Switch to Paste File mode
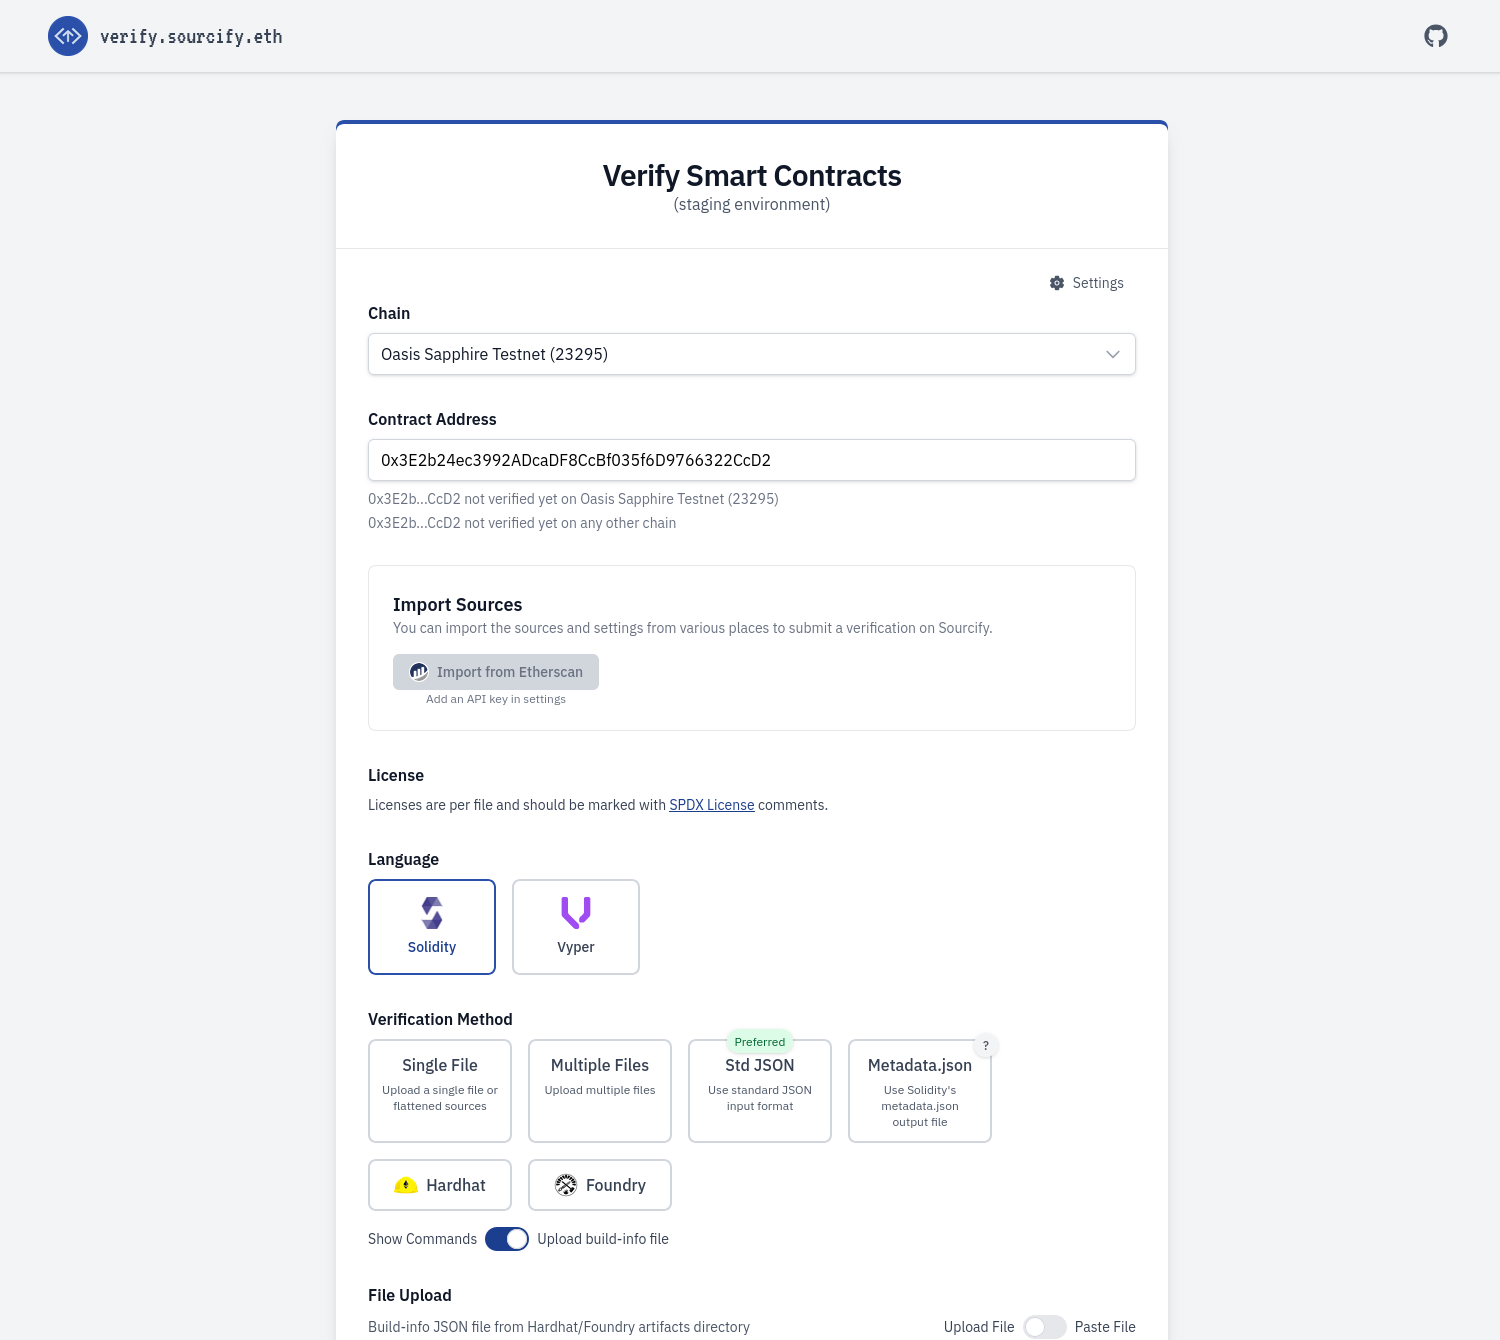 (1045, 1326)
